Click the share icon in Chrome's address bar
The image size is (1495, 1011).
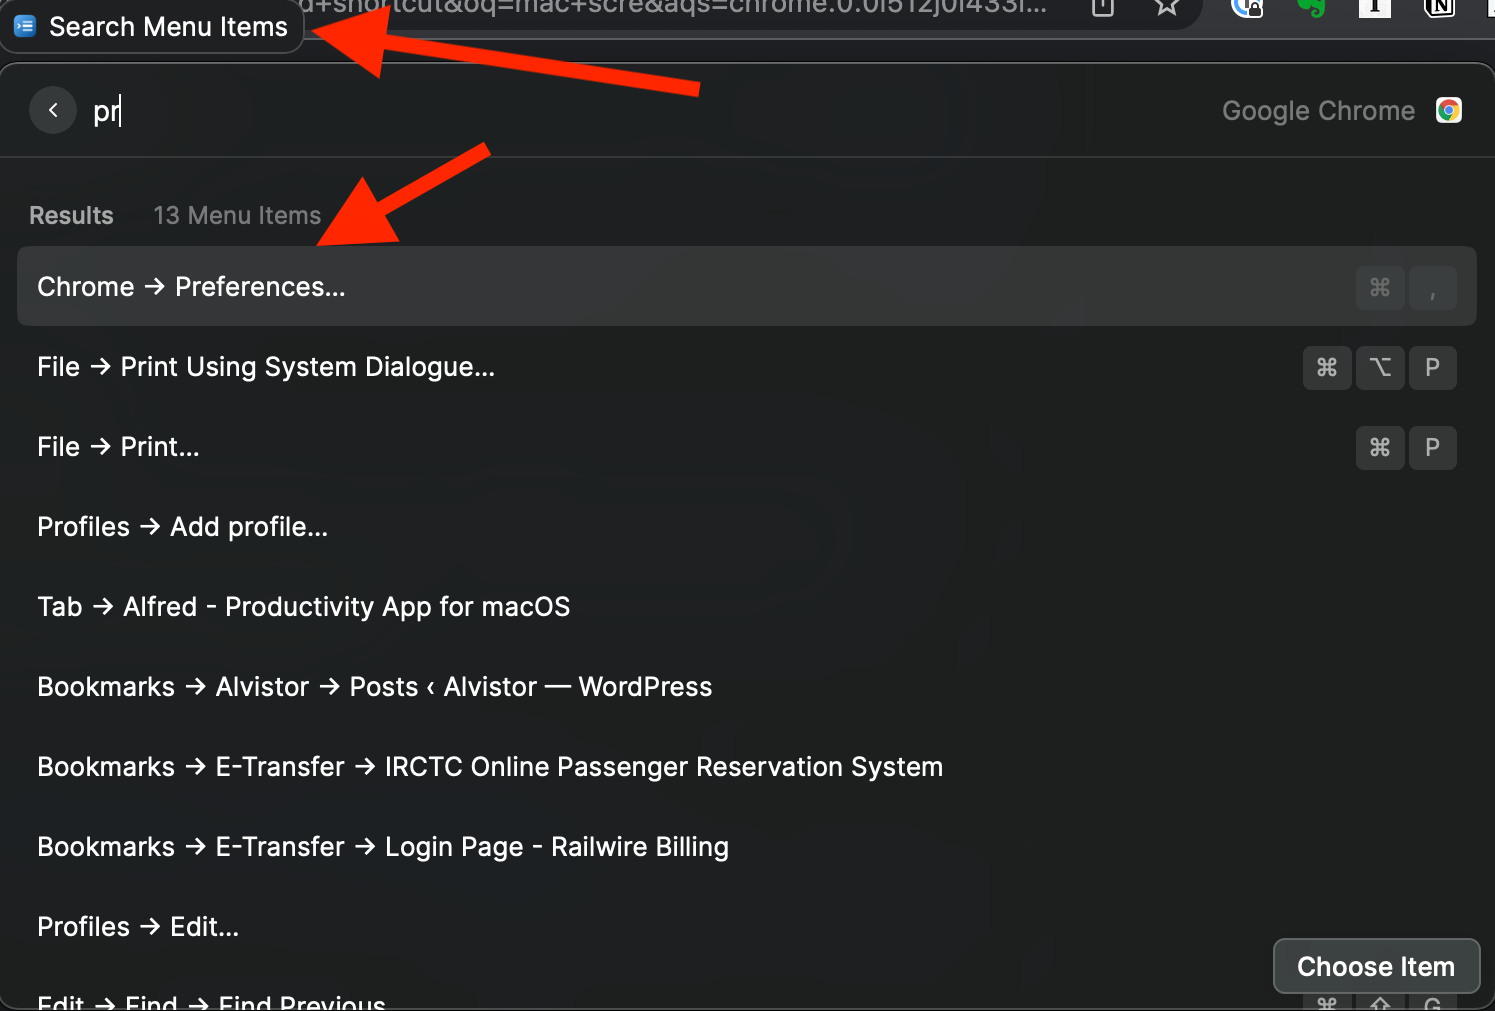(x=1103, y=8)
